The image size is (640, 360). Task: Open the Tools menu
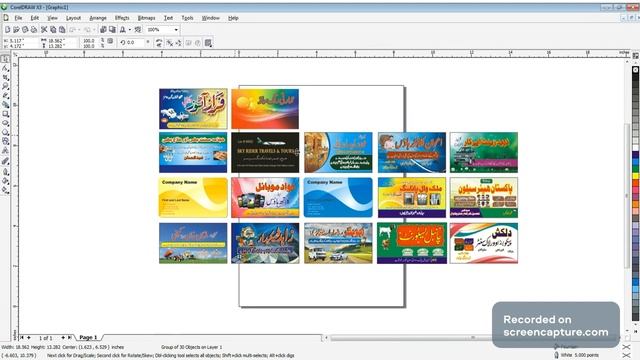[x=187, y=18]
